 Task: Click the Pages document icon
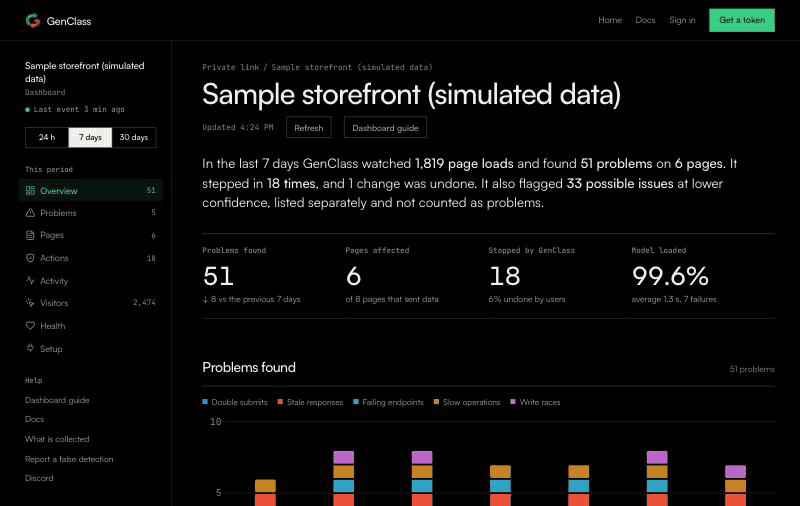pos(30,235)
